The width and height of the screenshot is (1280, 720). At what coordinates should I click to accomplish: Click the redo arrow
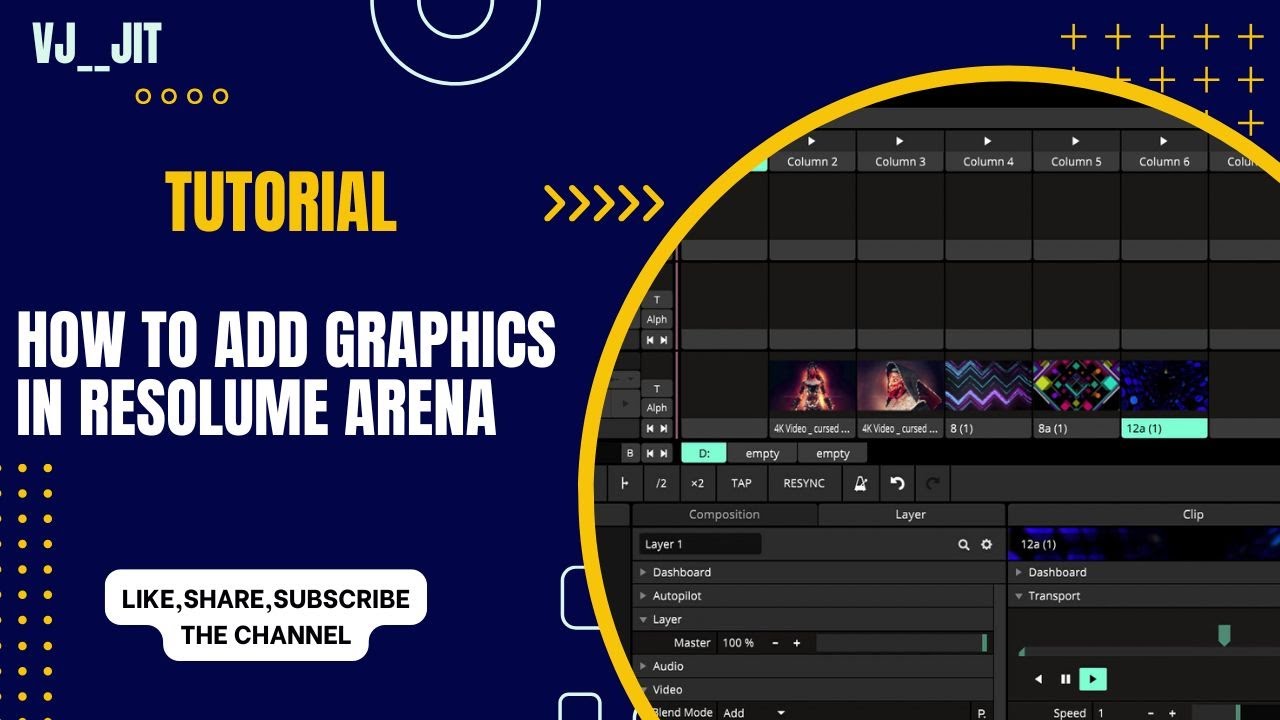coord(933,483)
